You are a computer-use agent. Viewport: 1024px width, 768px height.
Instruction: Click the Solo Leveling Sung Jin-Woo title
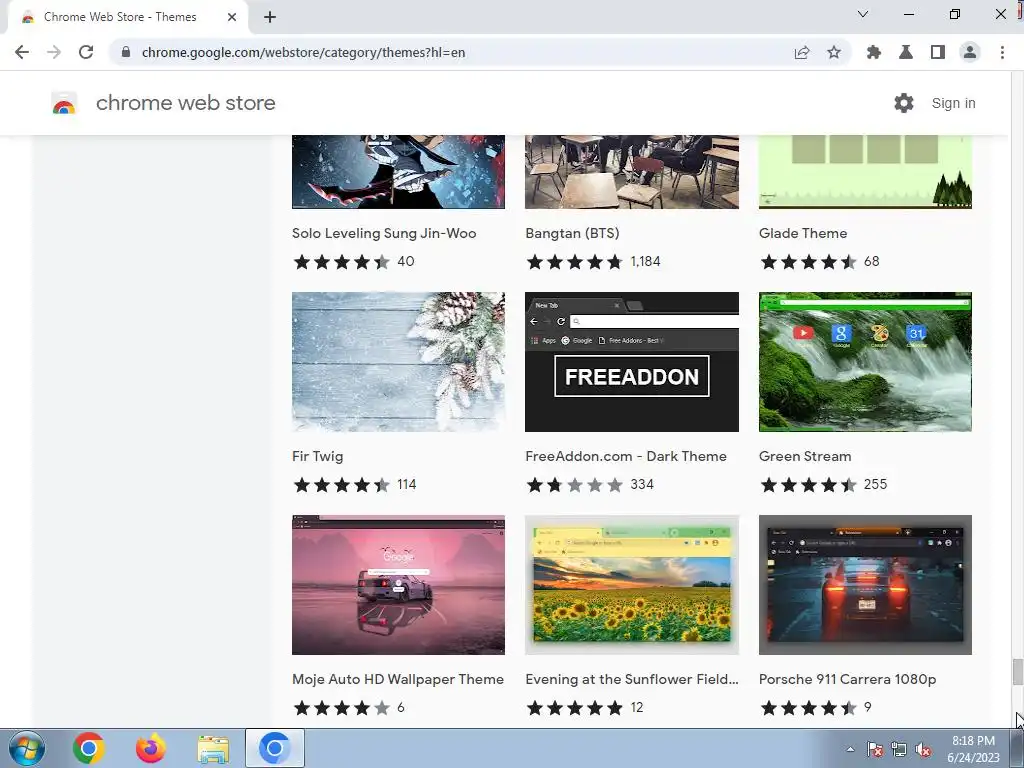click(x=384, y=233)
